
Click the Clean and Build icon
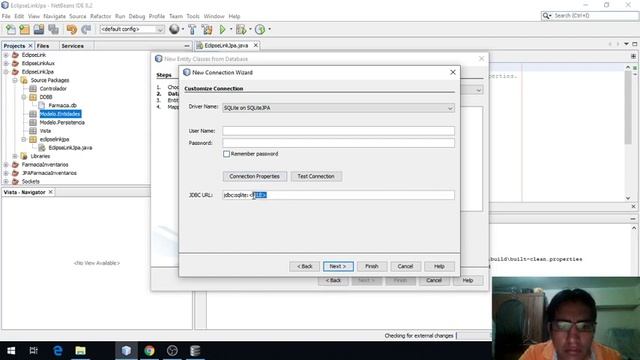tap(207, 29)
